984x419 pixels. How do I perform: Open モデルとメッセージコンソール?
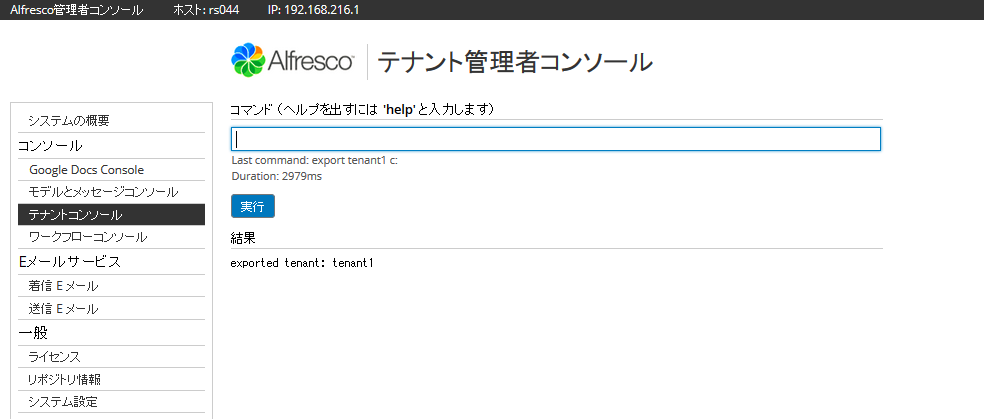click(104, 192)
